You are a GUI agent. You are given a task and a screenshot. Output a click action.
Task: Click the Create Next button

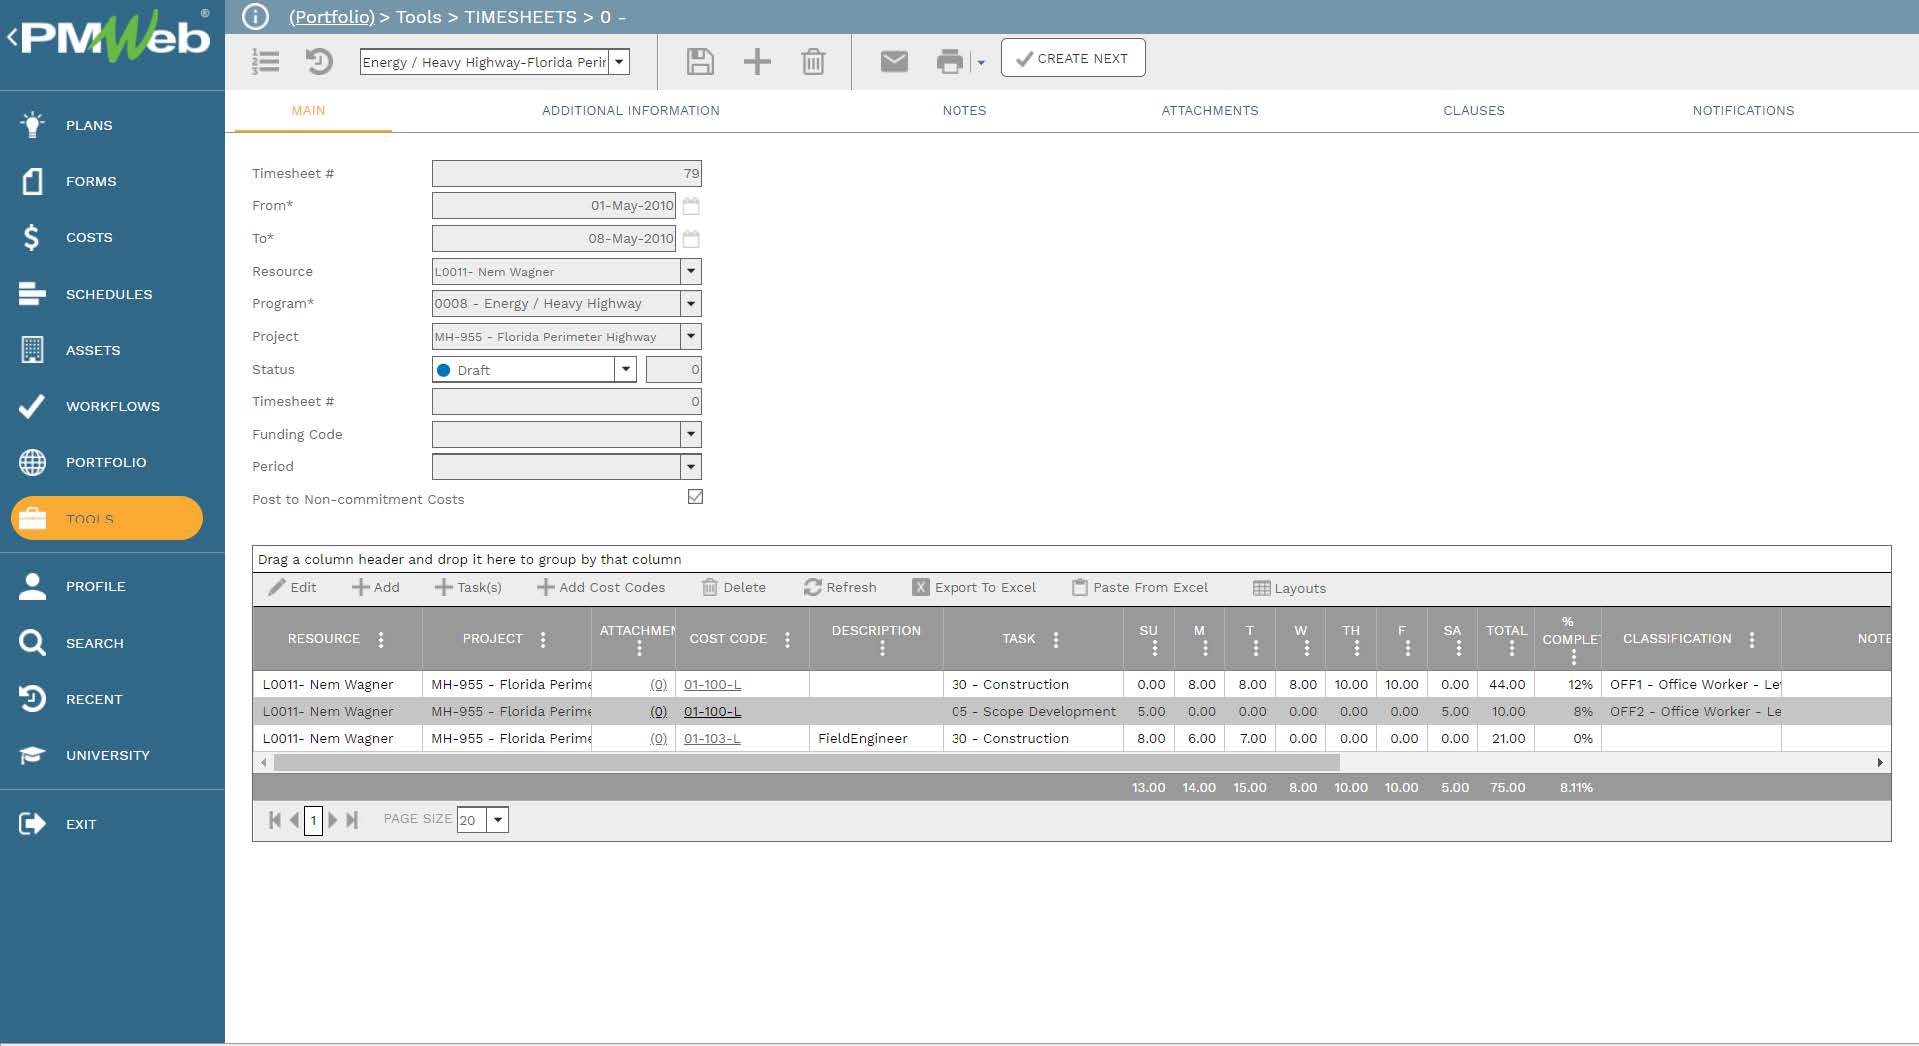tap(1073, 58)
